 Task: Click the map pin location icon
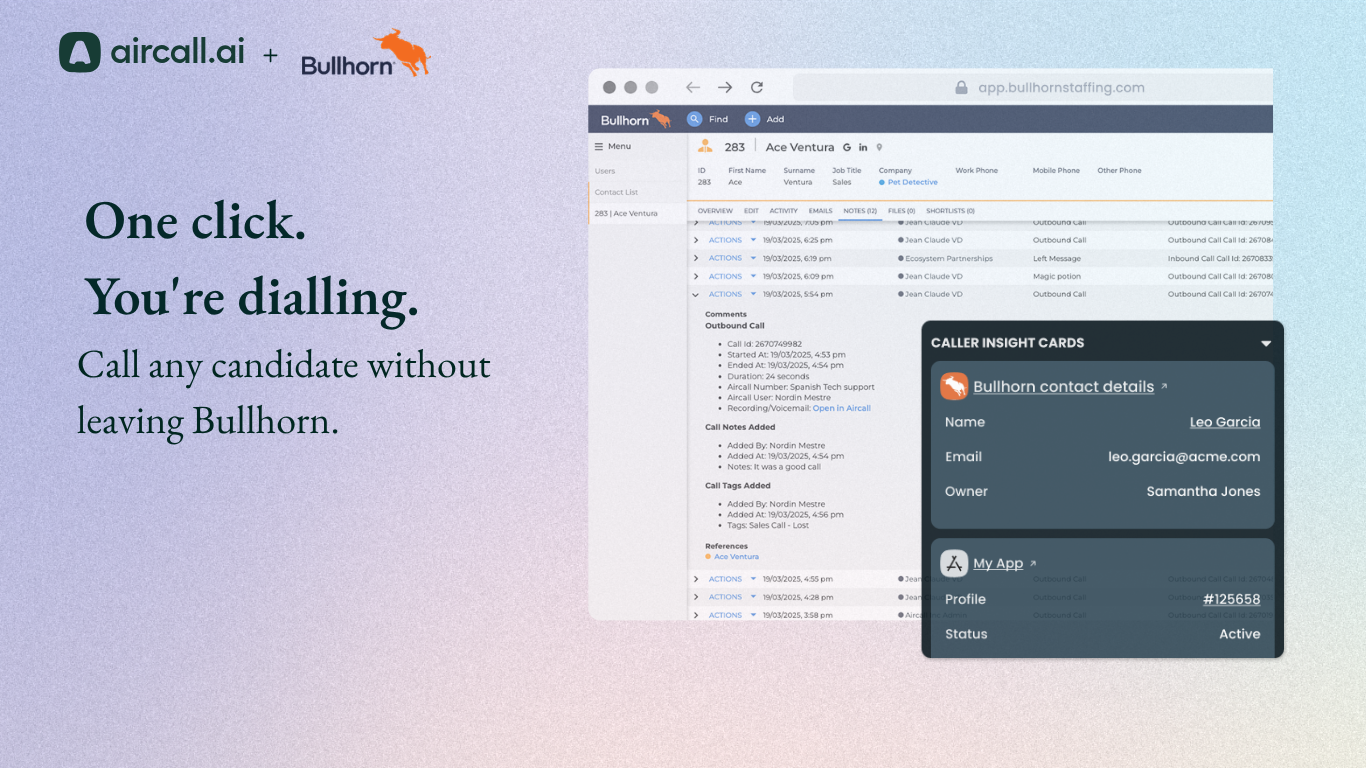coord(879,147)
